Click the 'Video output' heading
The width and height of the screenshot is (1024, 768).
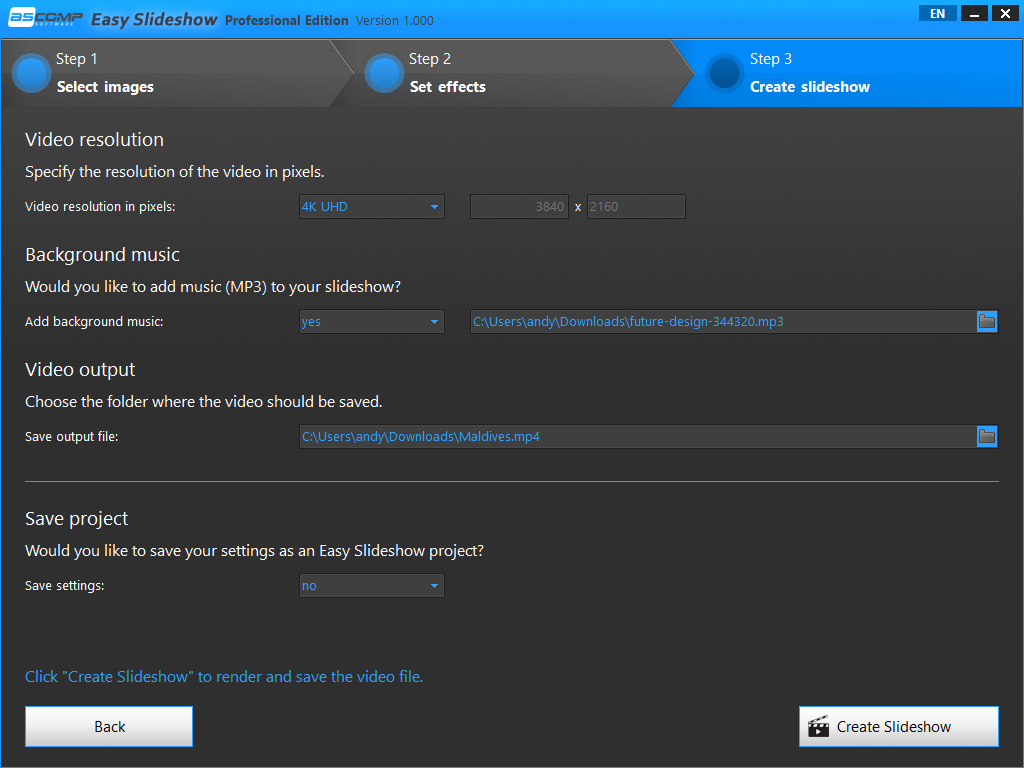point(80,370)
